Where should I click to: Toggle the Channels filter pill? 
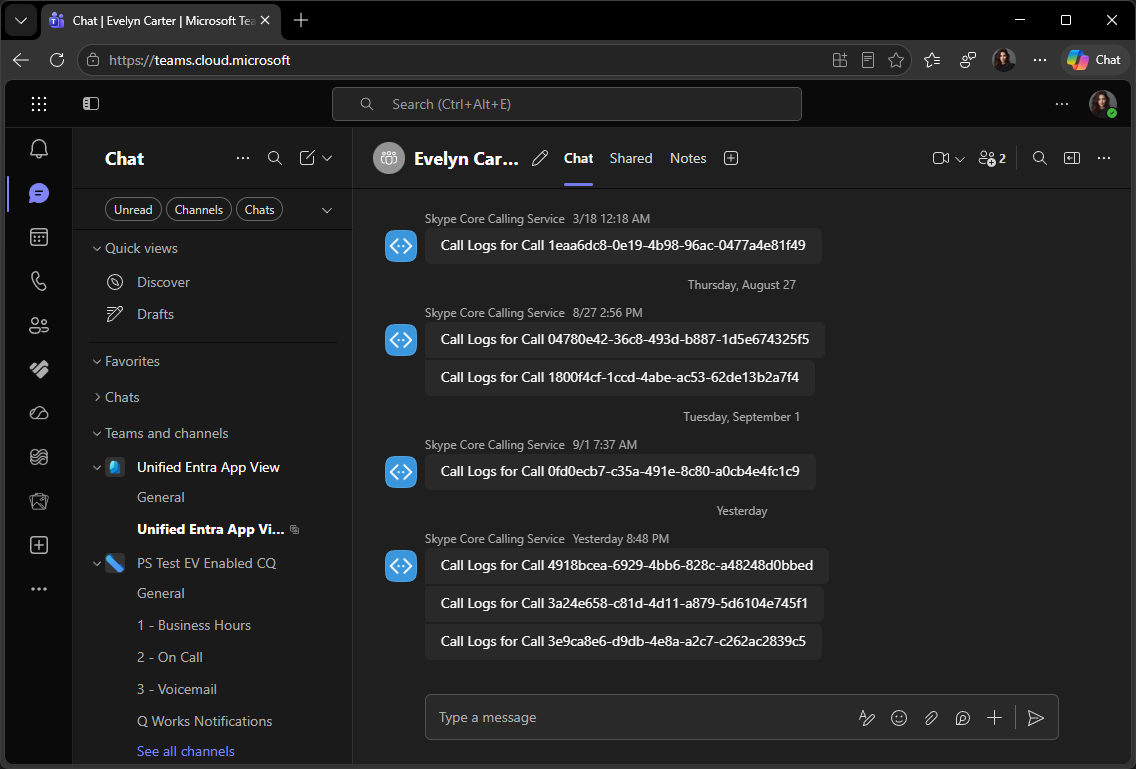point(199,209)
